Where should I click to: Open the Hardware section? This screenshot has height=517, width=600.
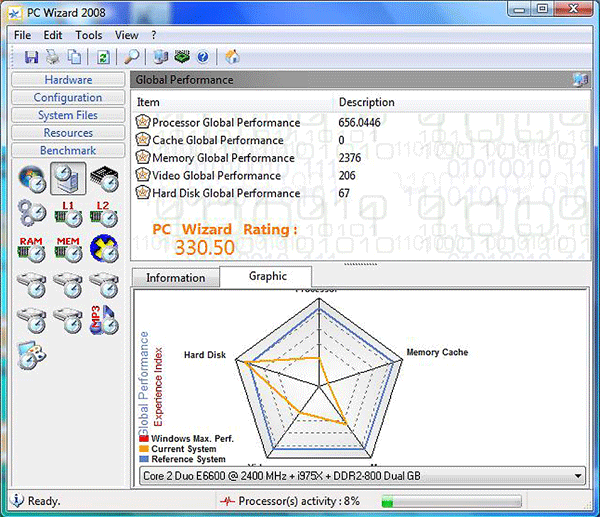point(68,80)
